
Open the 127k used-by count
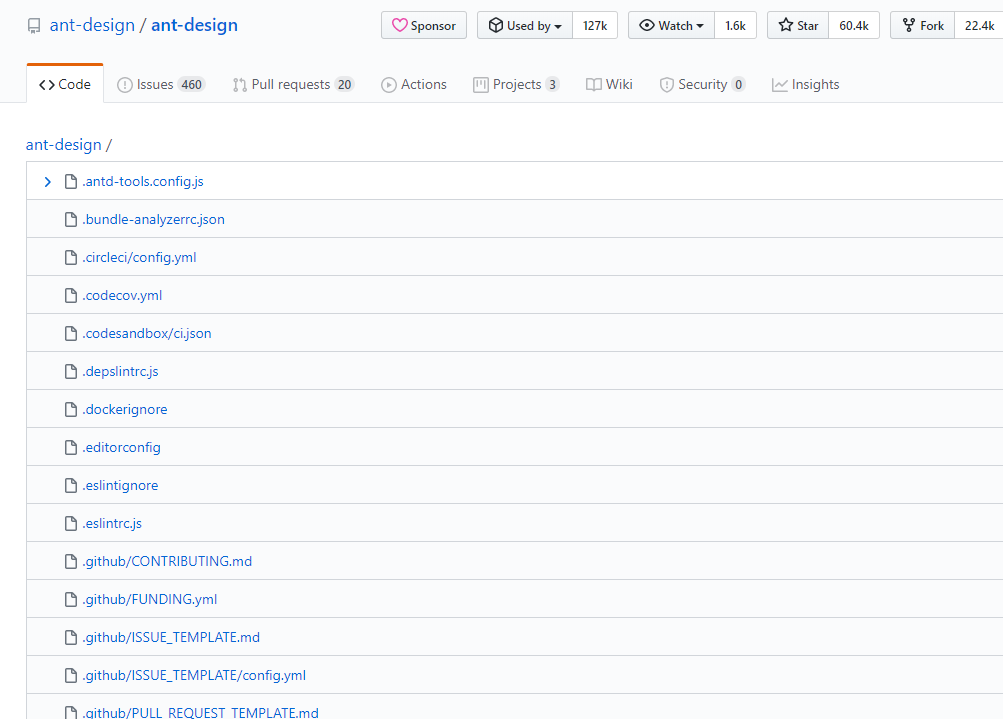tap(595, 26)
